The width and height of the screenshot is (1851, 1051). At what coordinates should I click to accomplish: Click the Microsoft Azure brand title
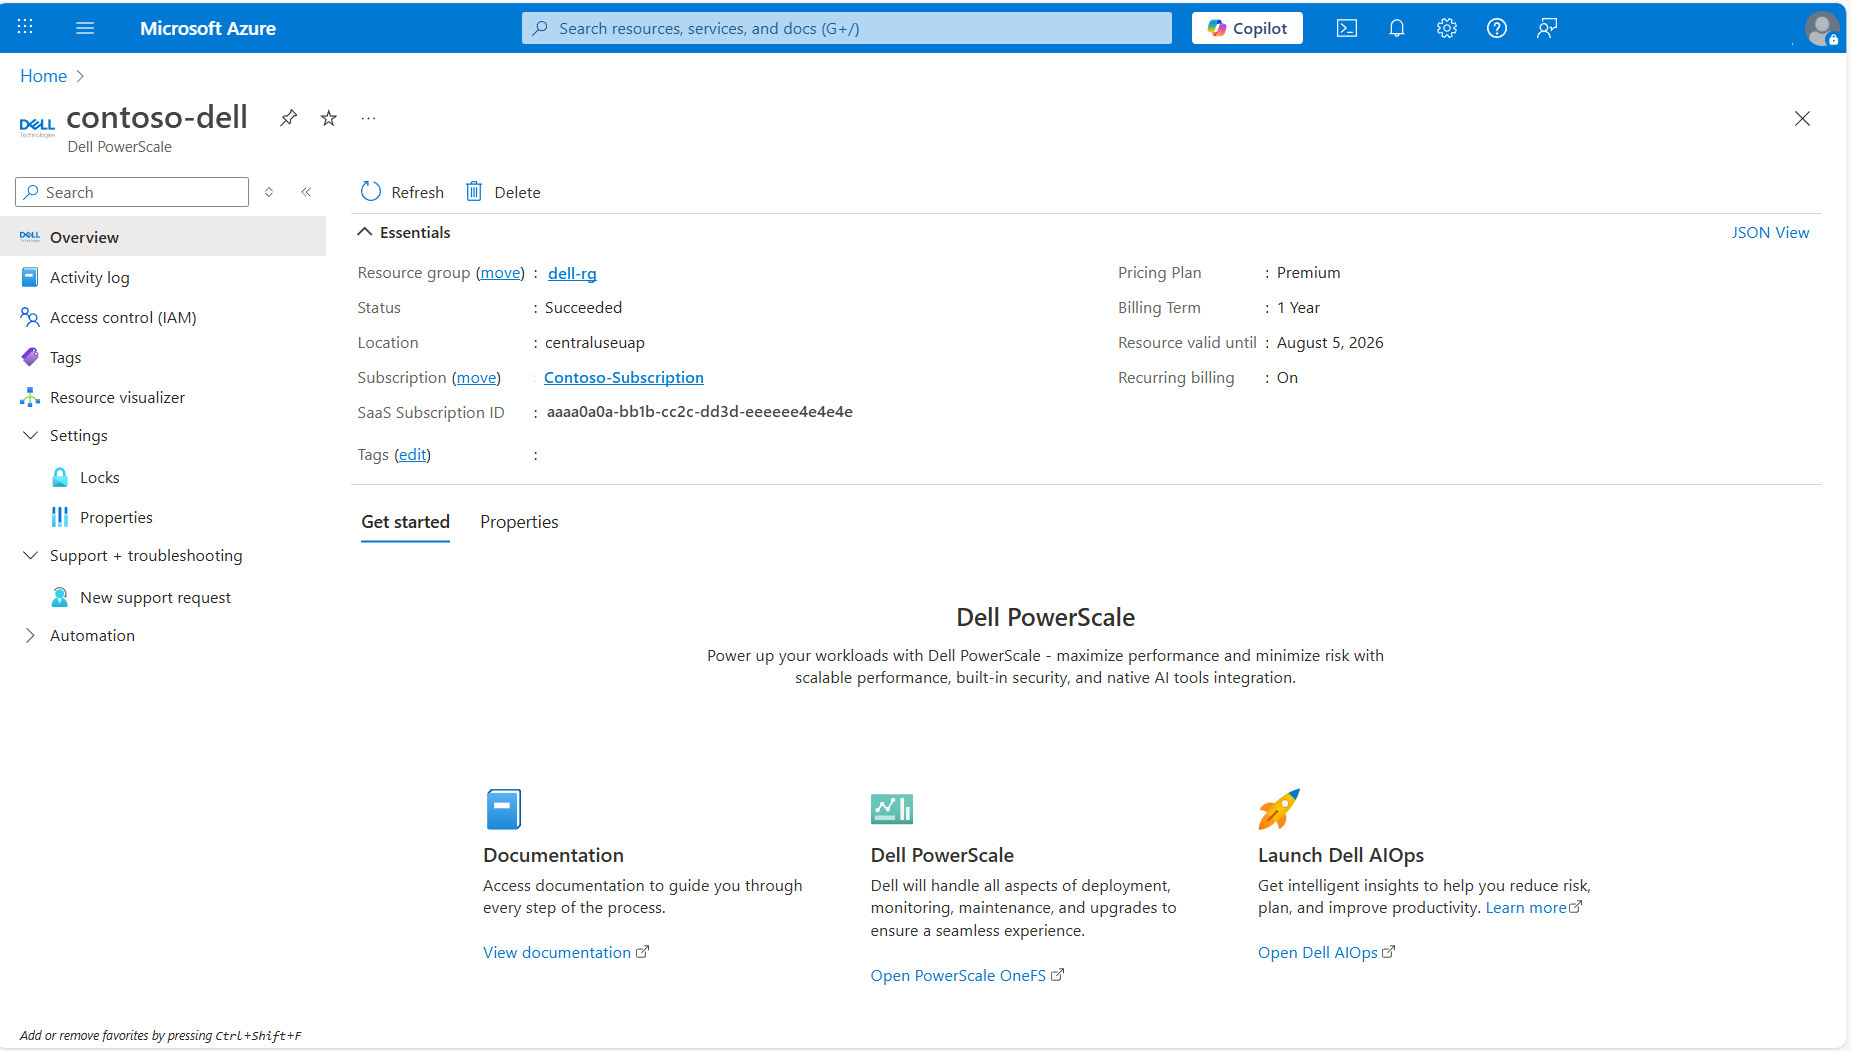208,28
